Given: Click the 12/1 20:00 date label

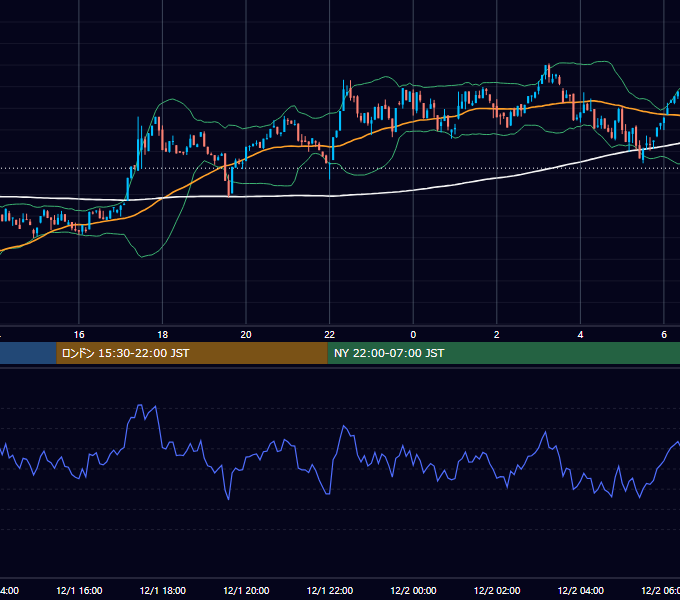Looking at the screenshot, I should click(246, 590).
